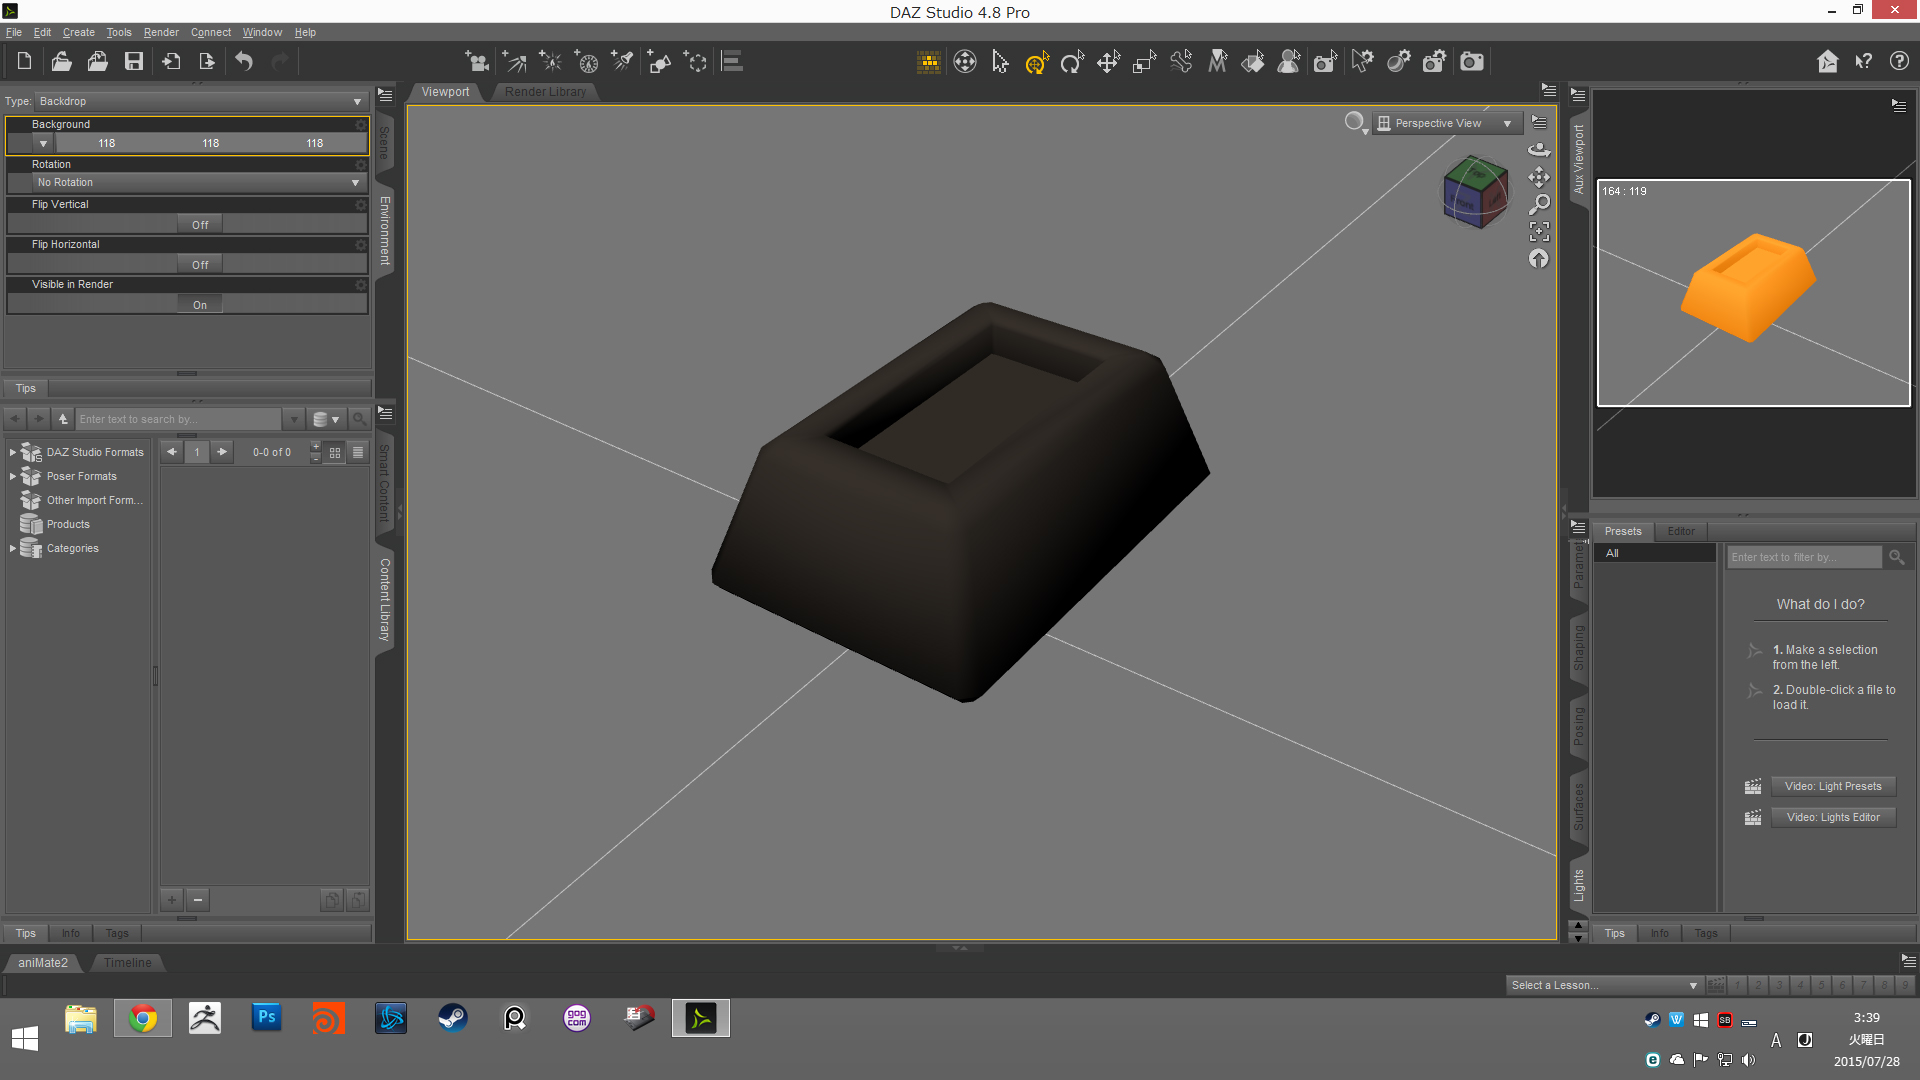This screenshot has width=1920, height=1080.
Task: Open Render Settings camera-gear icon
Action: [1434, 61]
